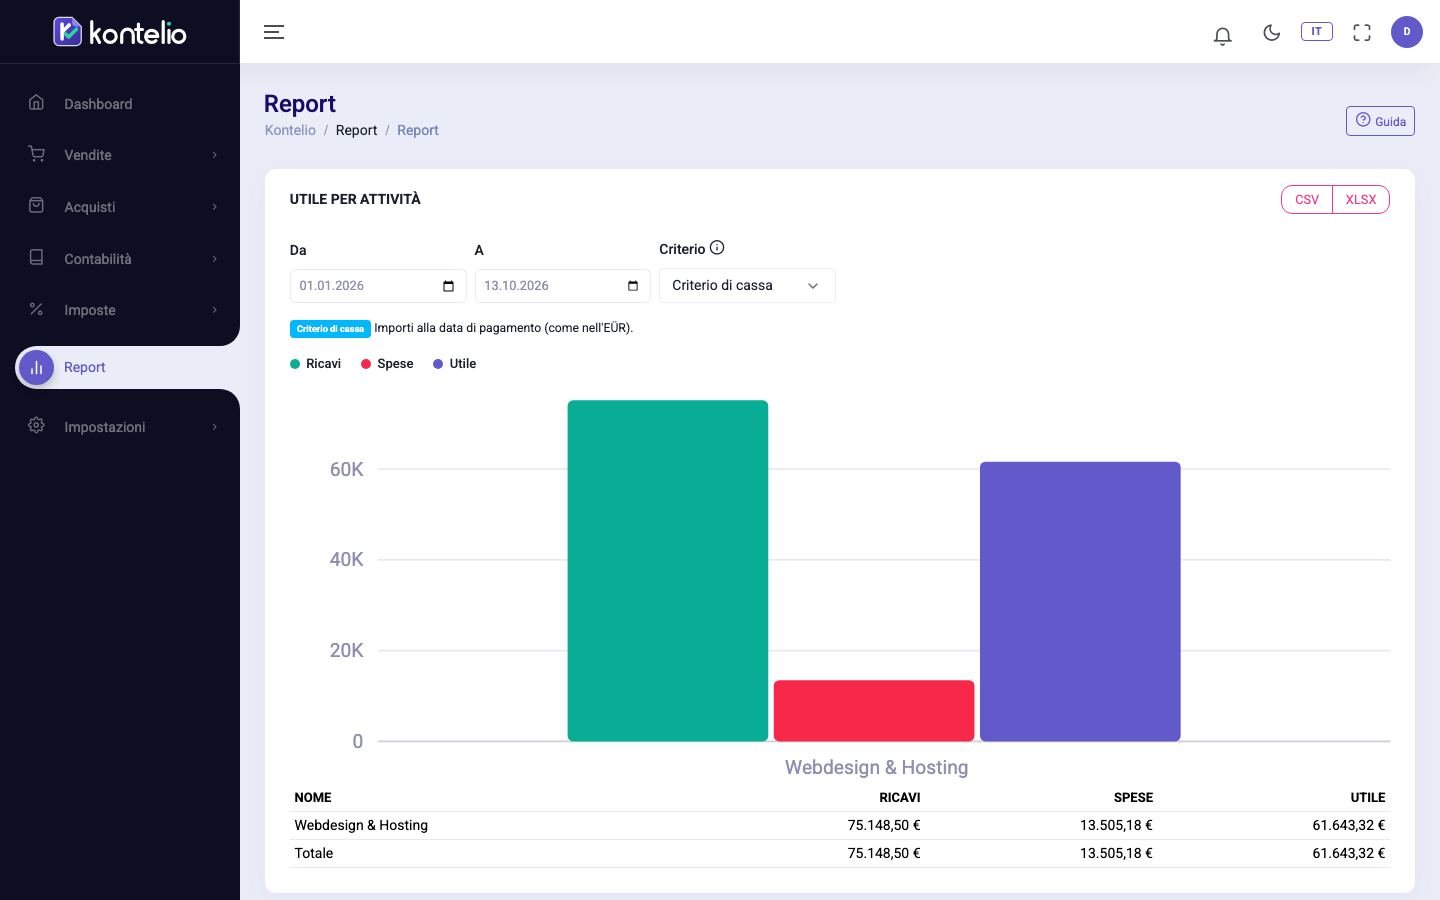Screen dimensions: 1440x900
Task: Expand the Contabilità submenu chevron
Action: coord(214,259)
